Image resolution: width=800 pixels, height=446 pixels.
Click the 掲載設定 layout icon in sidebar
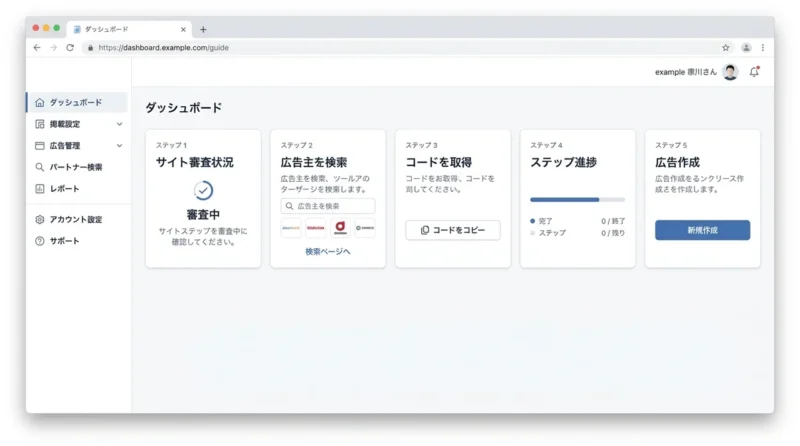40,124
